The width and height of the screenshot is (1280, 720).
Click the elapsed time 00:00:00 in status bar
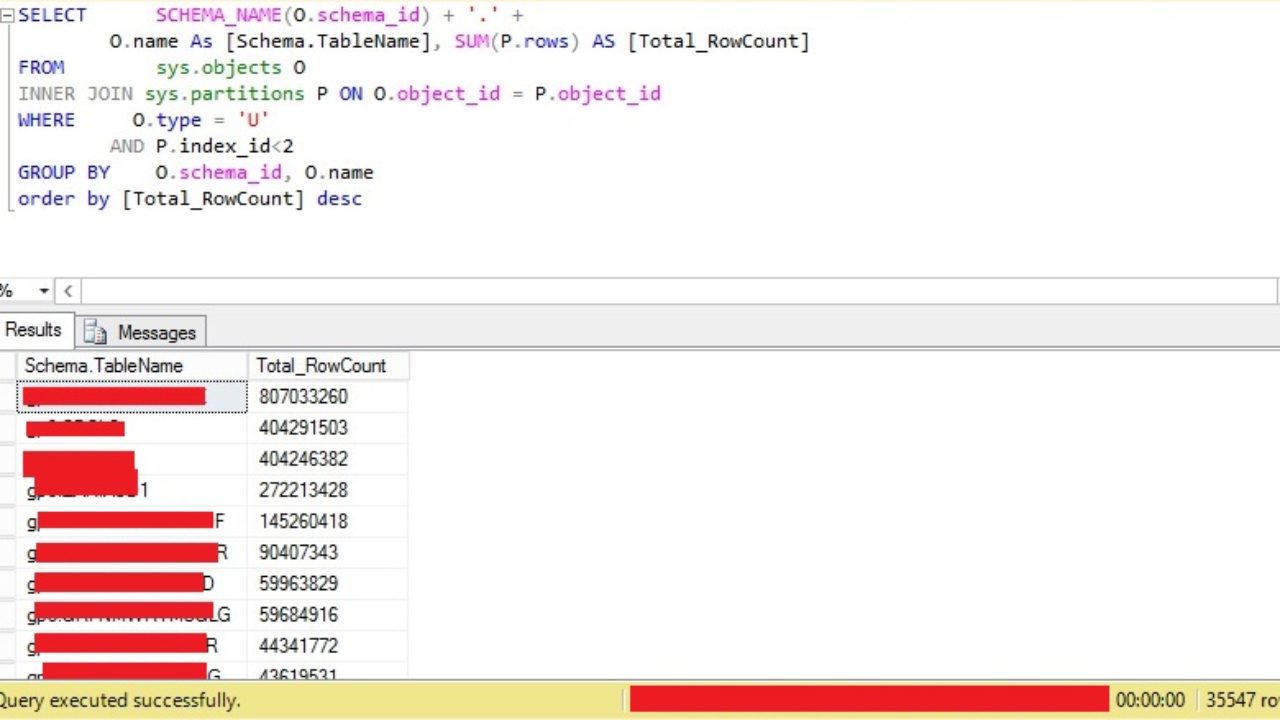click(1150, 700)
